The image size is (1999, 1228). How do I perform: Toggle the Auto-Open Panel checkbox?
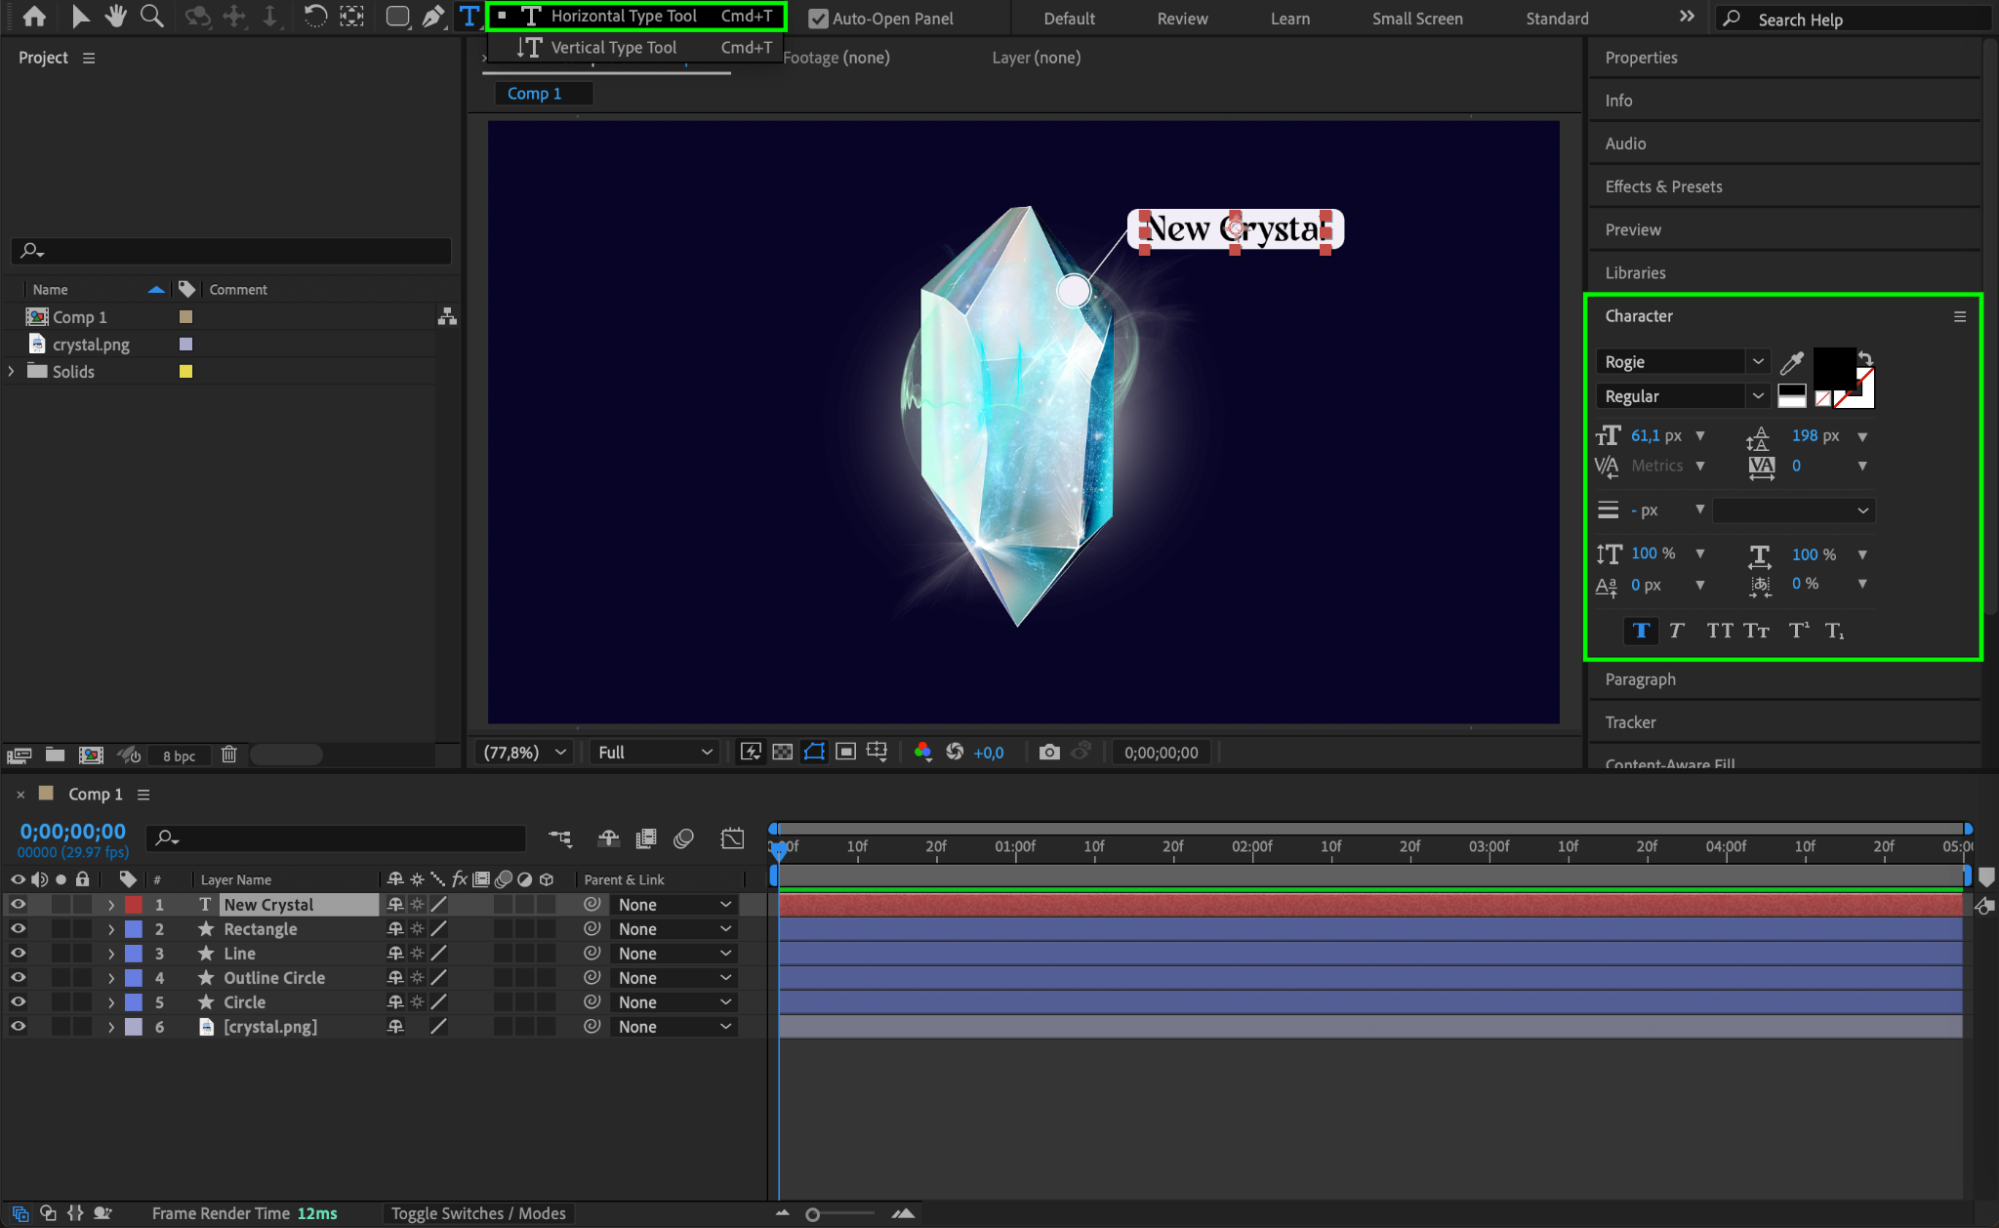point(818,18)
